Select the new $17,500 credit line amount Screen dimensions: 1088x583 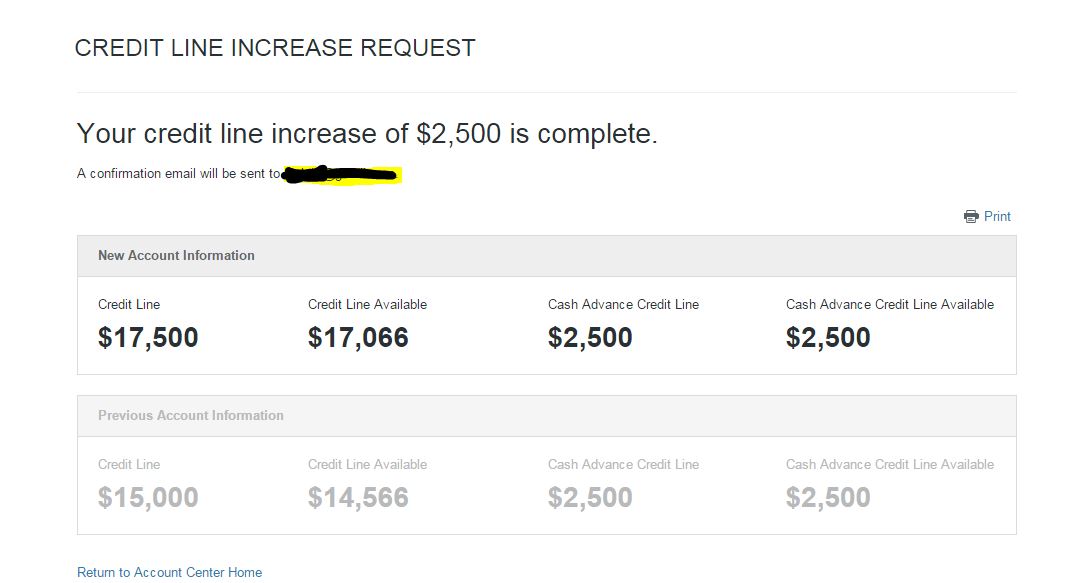tap(148, 337)
